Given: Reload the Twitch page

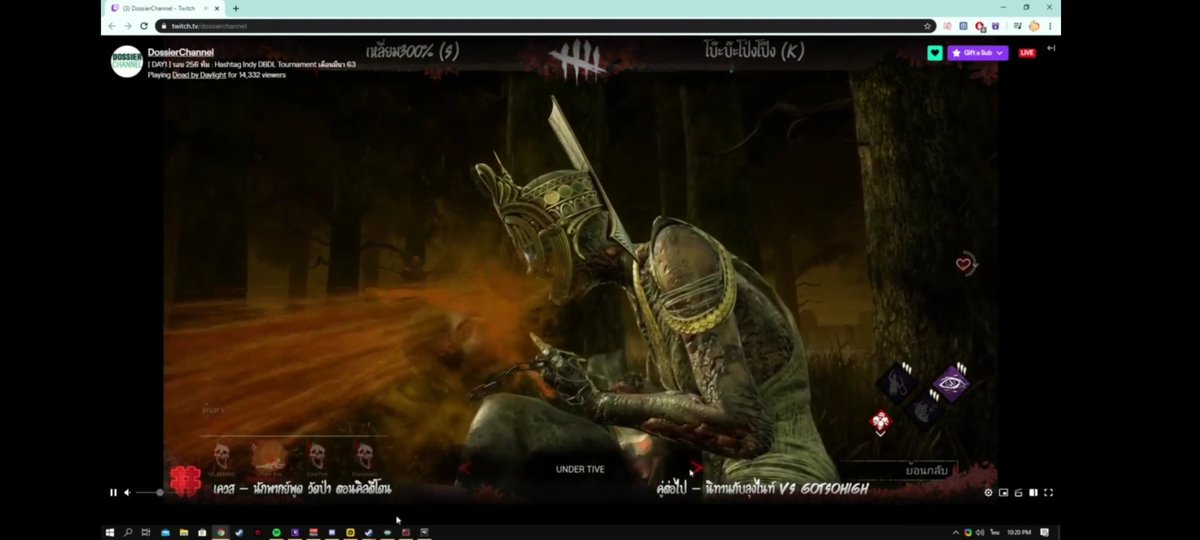Looking at the screenshot, I should [x=142, y=25].
